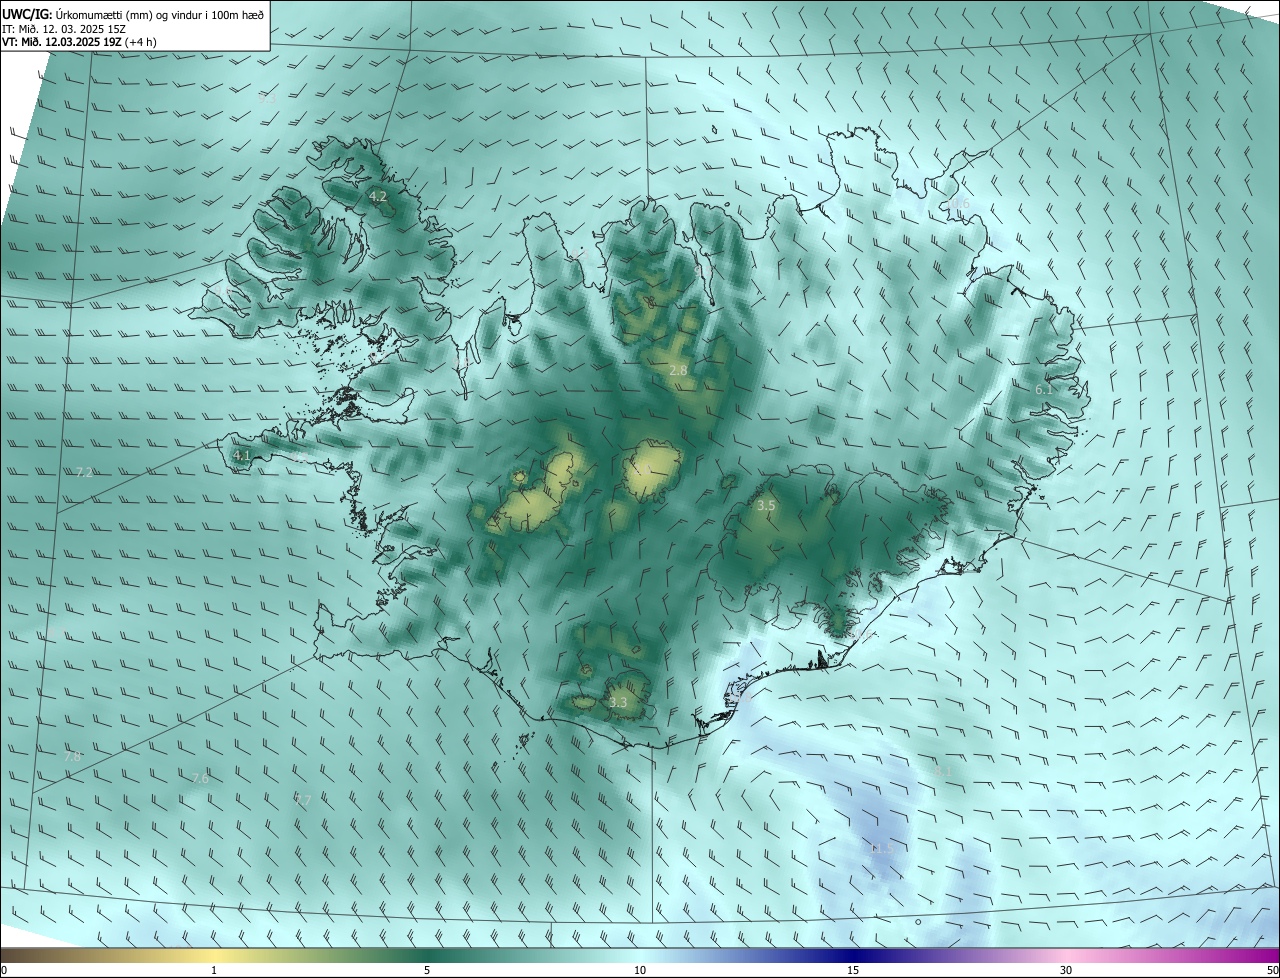
Task: Click the 50 tick label on color scale
Action: click(1272, 971)
